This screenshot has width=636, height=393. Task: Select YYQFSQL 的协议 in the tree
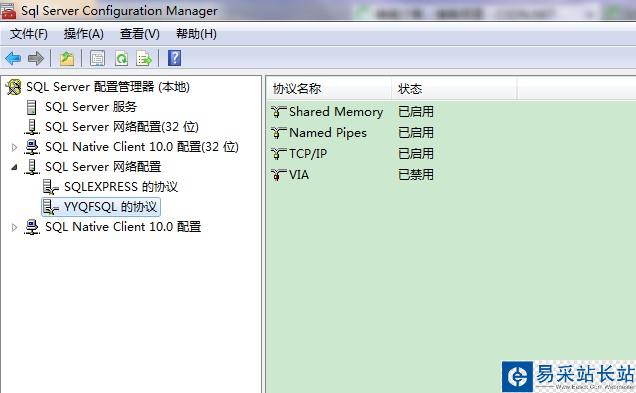coord(110,207)
